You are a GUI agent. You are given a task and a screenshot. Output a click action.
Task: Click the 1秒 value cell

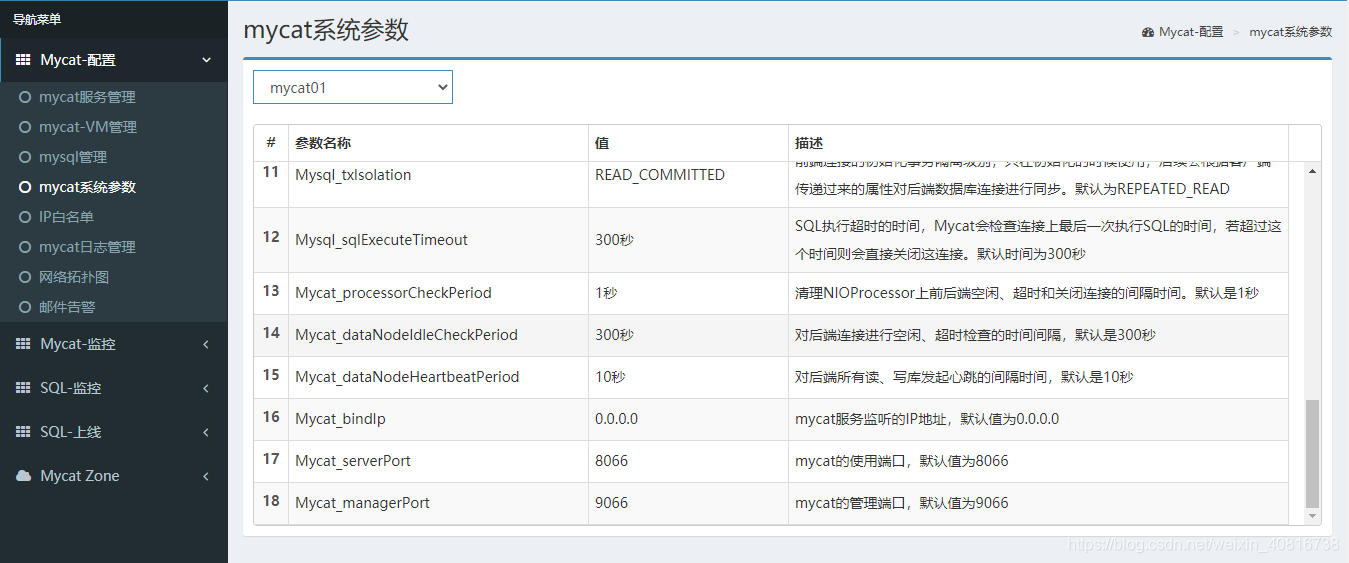coord(688,293)
